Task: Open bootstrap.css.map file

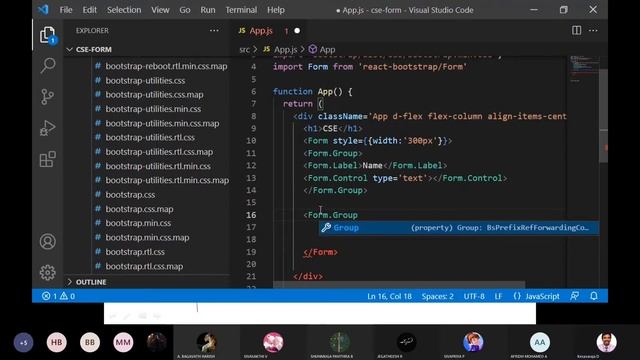Action: coord(139,209)
